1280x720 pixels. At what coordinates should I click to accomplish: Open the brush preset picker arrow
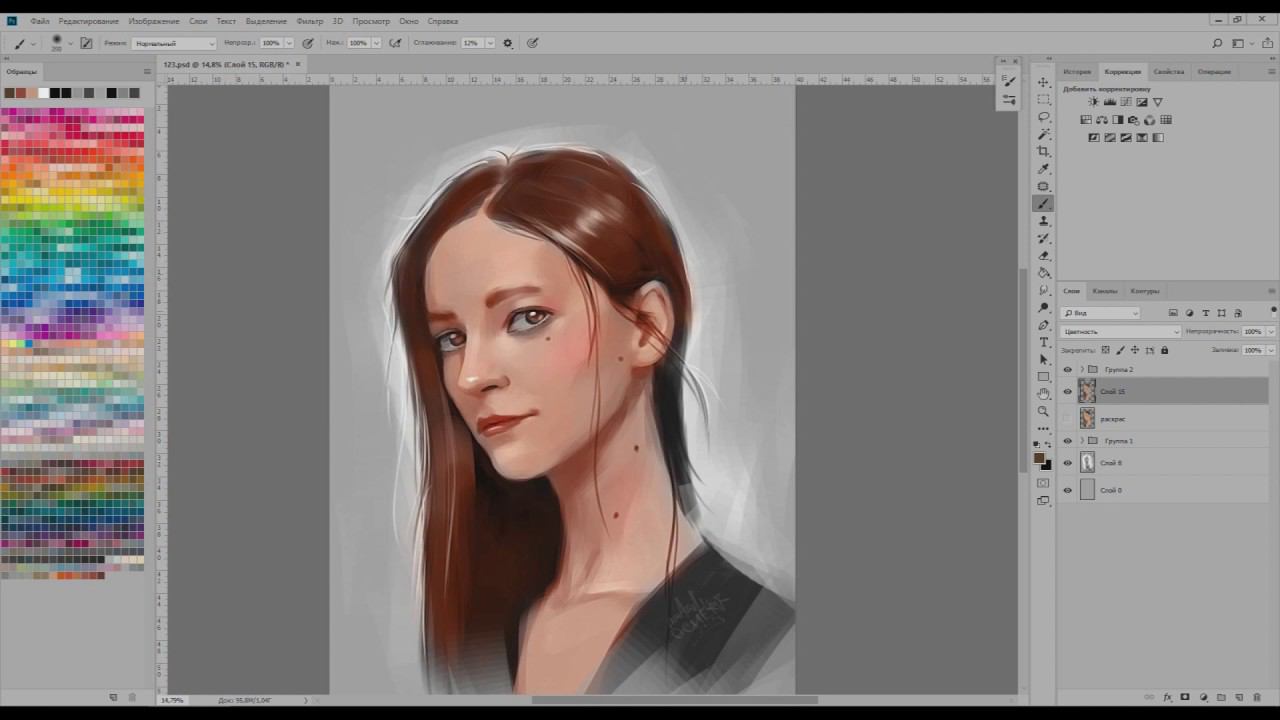pyautogui.click(x=69, y=43)
